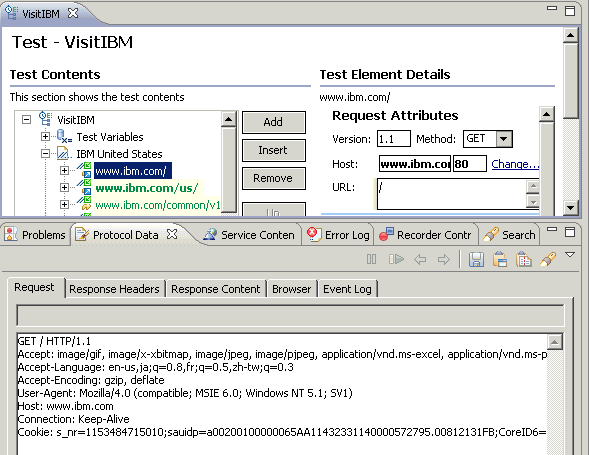The image size is (589, 455).
Task: Expand the www.ibm.com/us/ request node
Action: (64, 187)
